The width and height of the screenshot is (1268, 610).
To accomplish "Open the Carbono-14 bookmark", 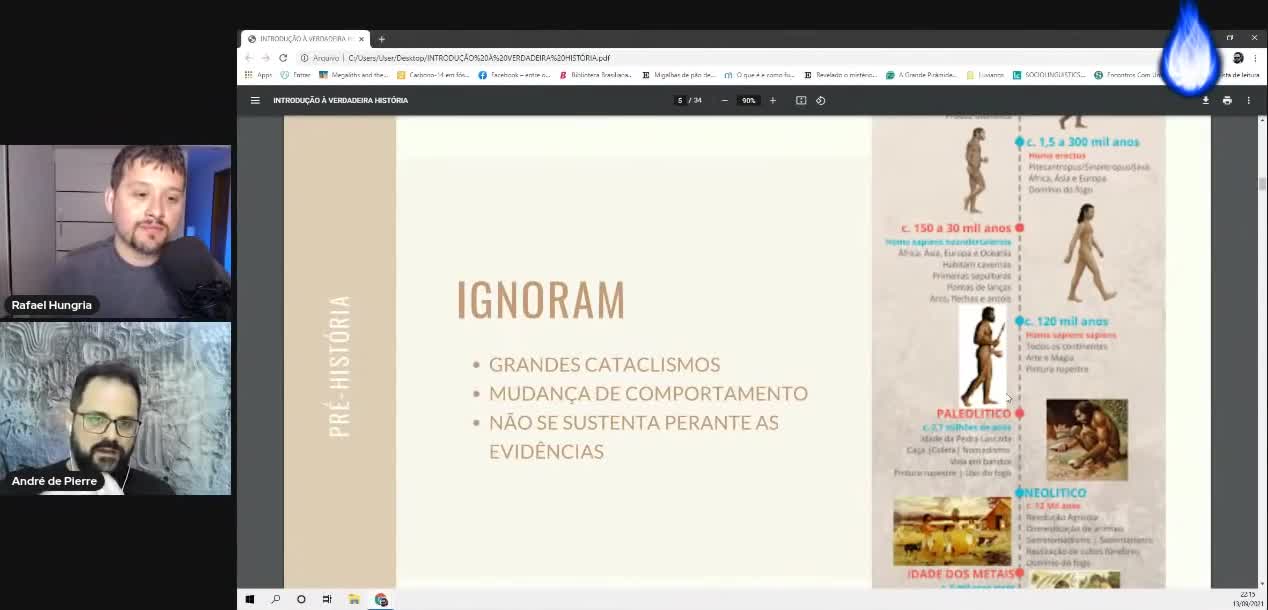I will (433, 75).
